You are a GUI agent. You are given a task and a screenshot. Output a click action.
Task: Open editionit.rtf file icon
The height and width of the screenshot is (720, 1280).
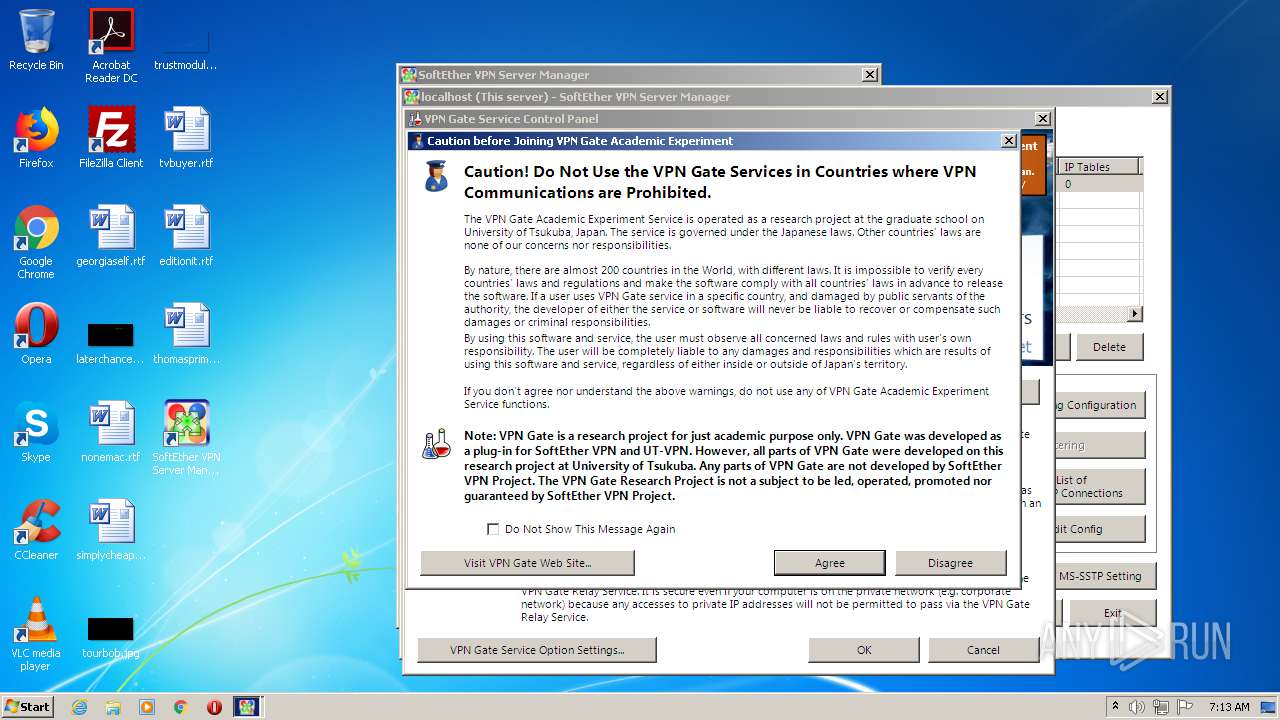(186, 236)
